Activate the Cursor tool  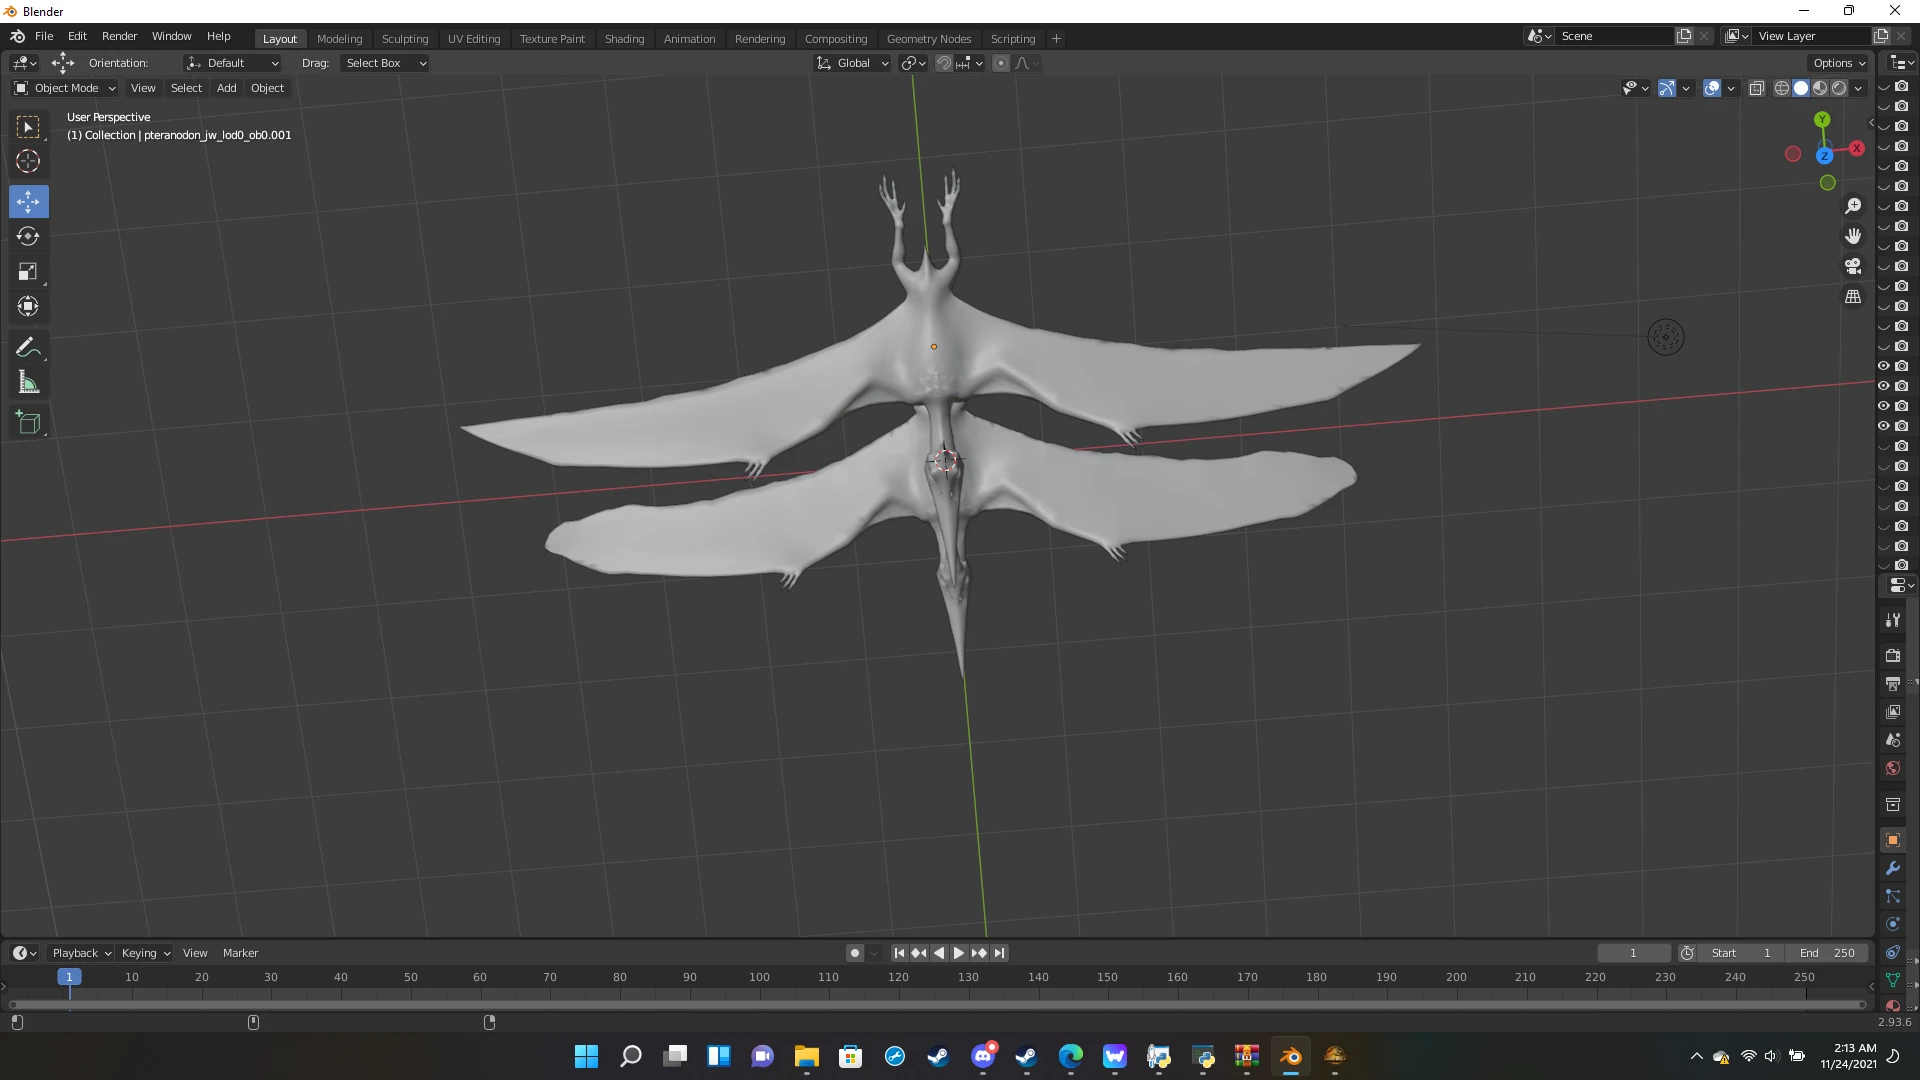pyautogui.click(x=28, y=161)
